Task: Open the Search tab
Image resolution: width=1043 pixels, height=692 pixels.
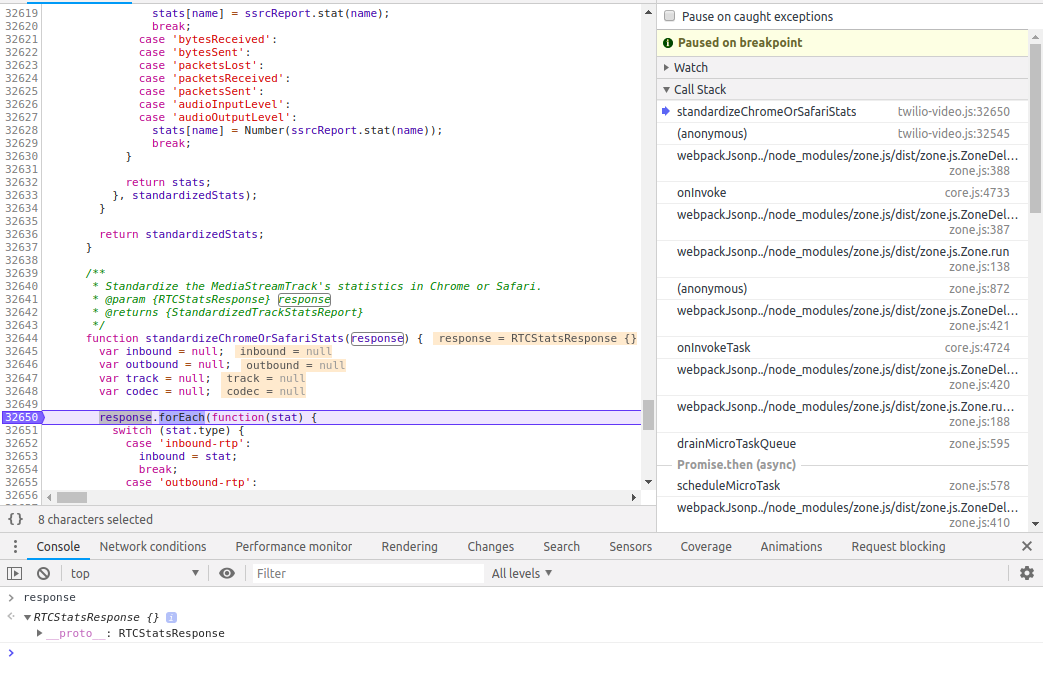Action: [x=561, y=546]
